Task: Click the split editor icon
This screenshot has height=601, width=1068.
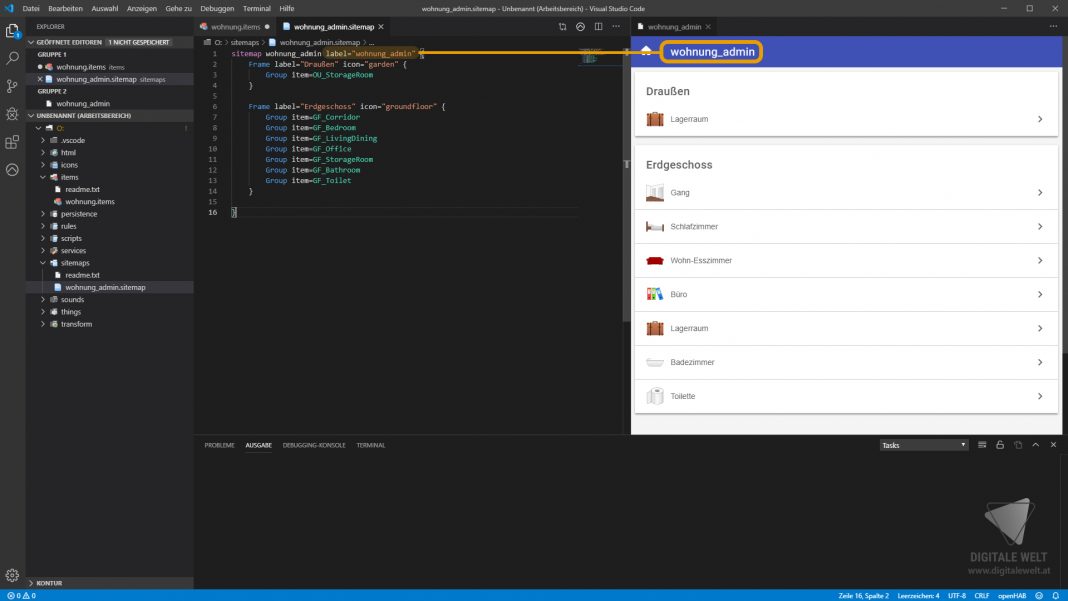Action: coord(598,27)
